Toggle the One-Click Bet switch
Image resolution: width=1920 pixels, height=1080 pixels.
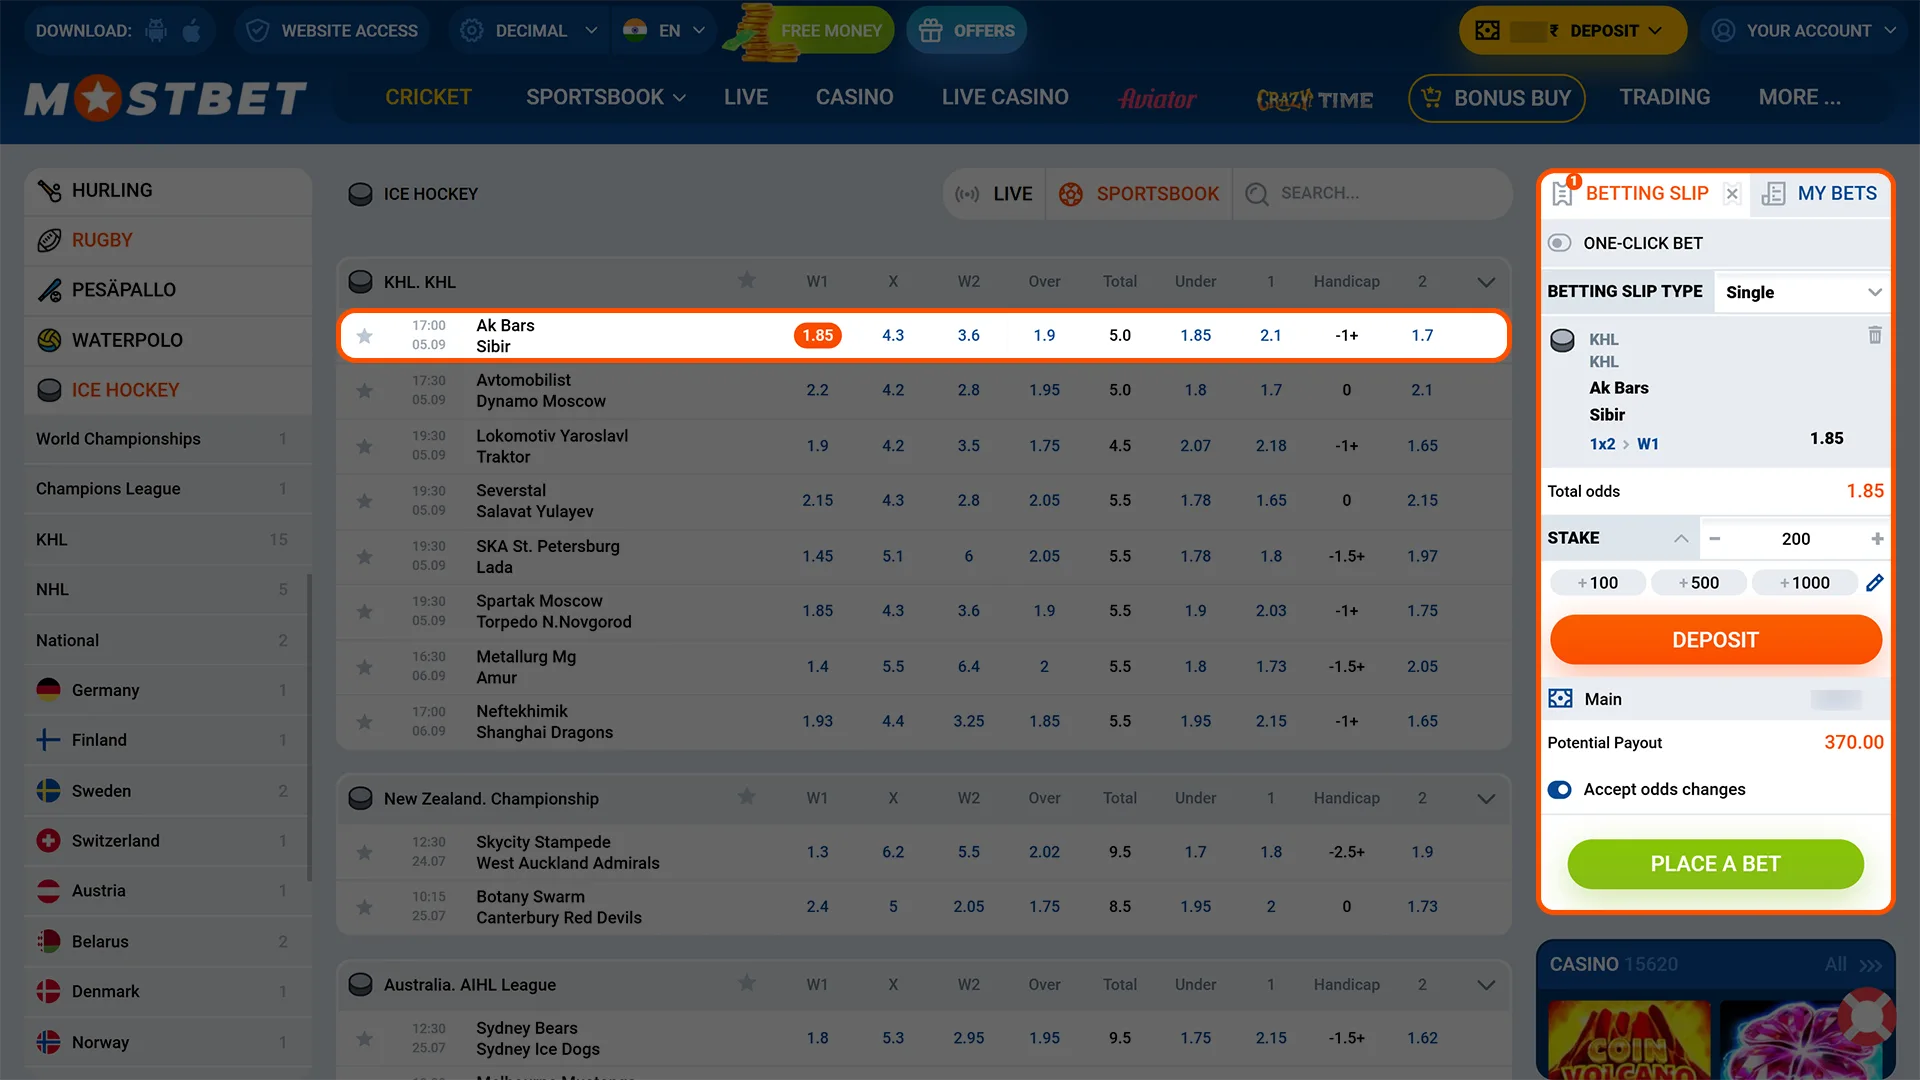click(1559, 243)
